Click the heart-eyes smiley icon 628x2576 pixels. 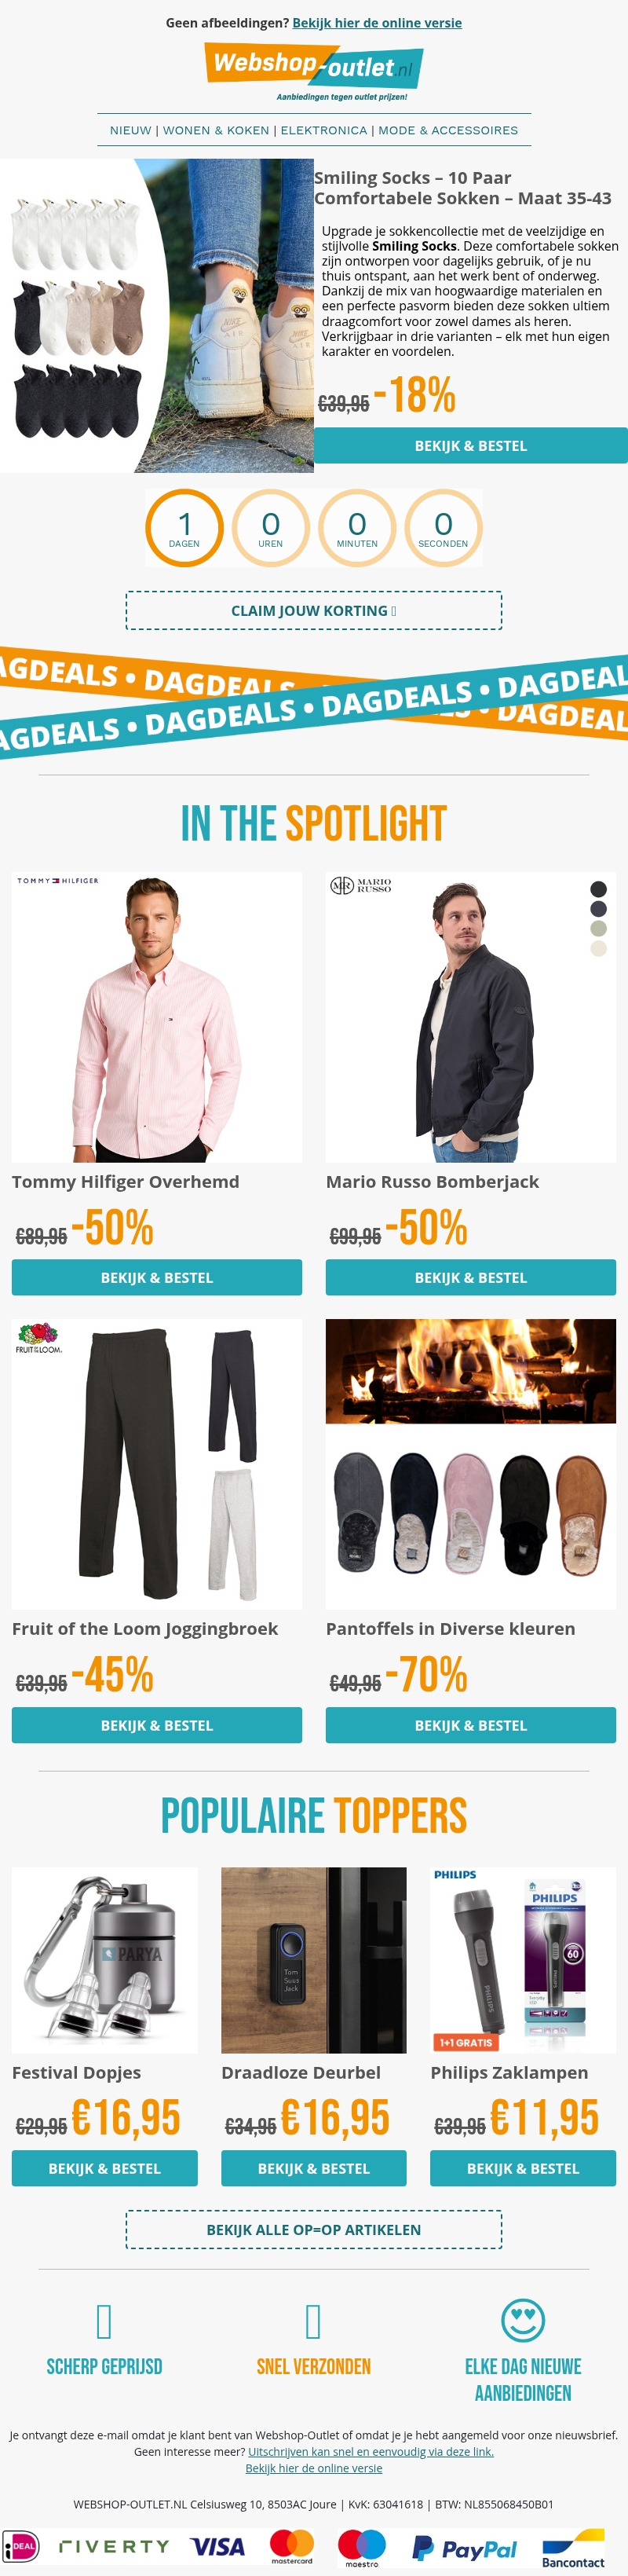click(523, 2320)
